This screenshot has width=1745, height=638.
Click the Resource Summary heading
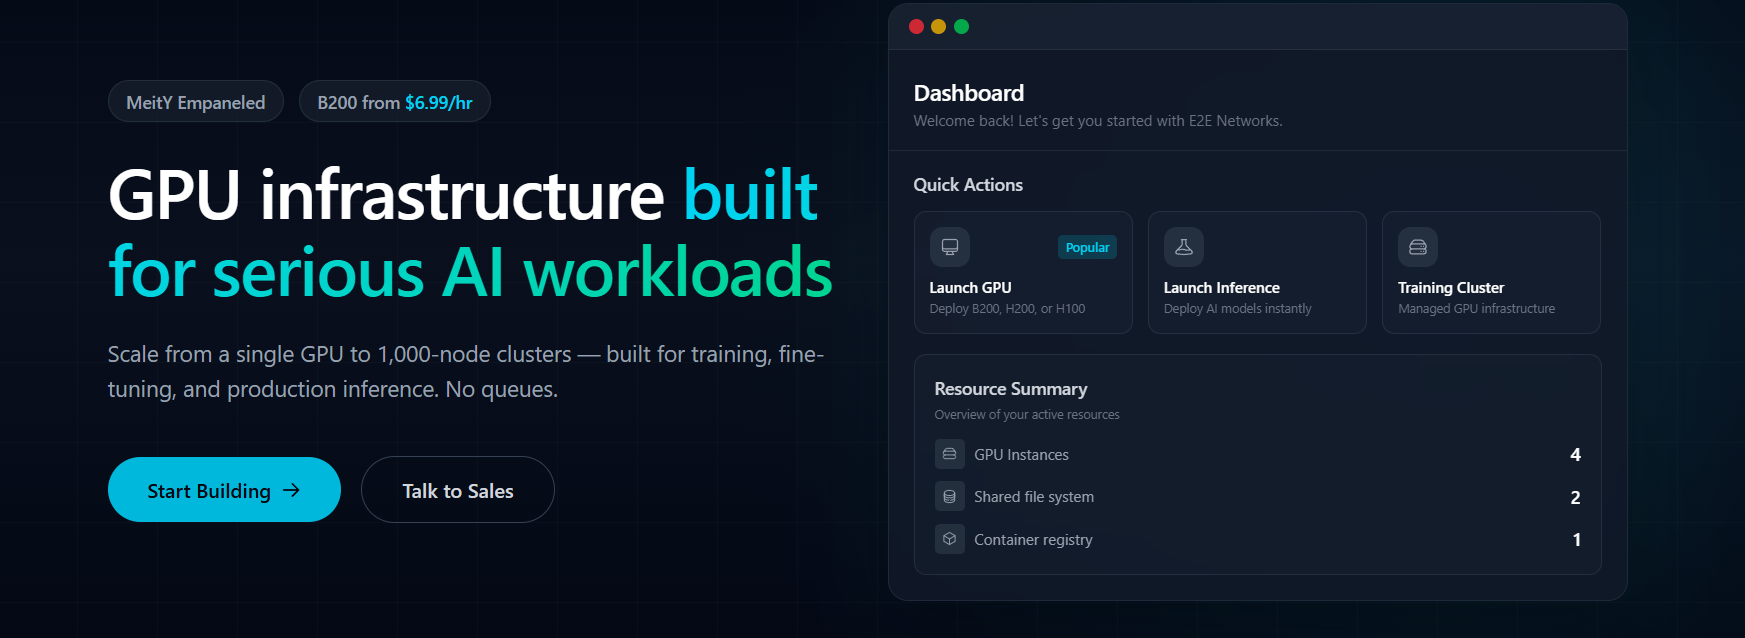1010,389
